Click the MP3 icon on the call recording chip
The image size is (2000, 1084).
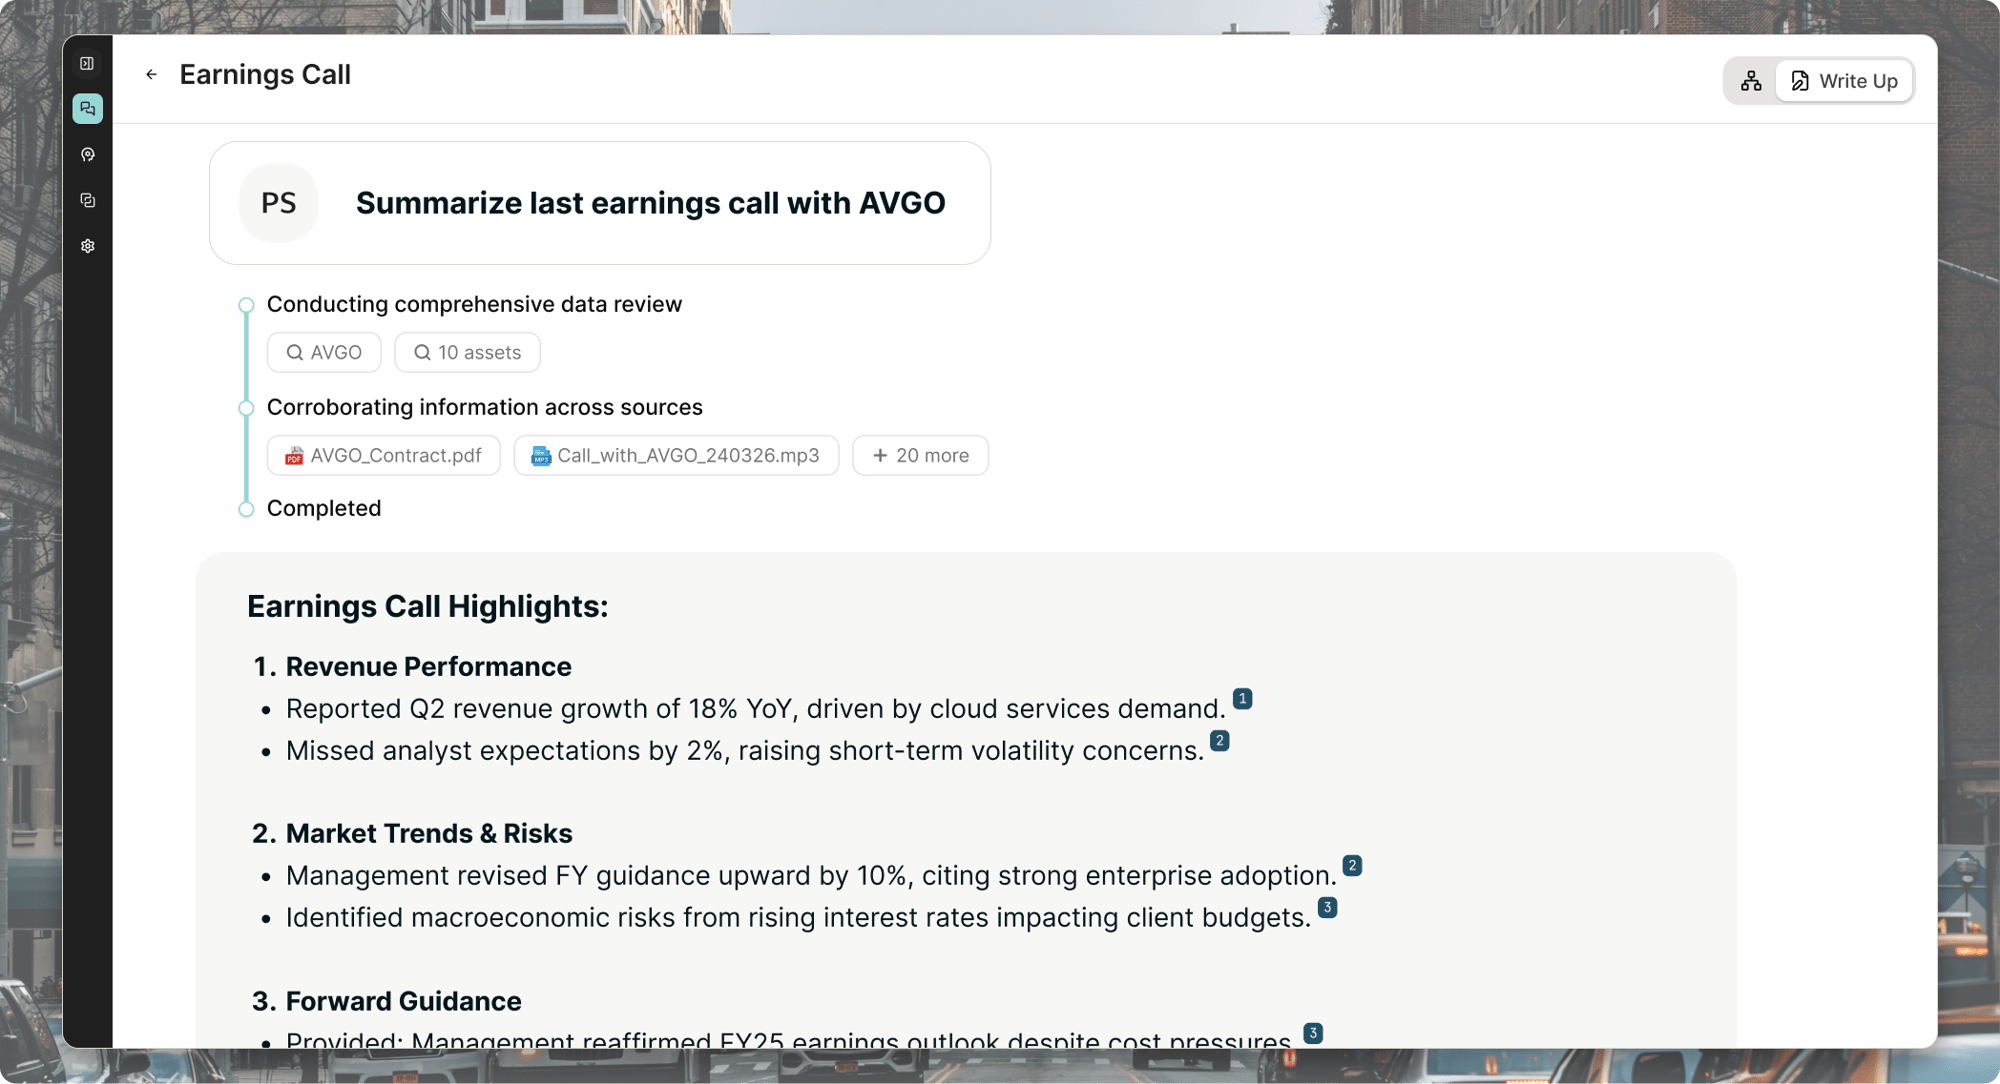(x=541, y=456)
